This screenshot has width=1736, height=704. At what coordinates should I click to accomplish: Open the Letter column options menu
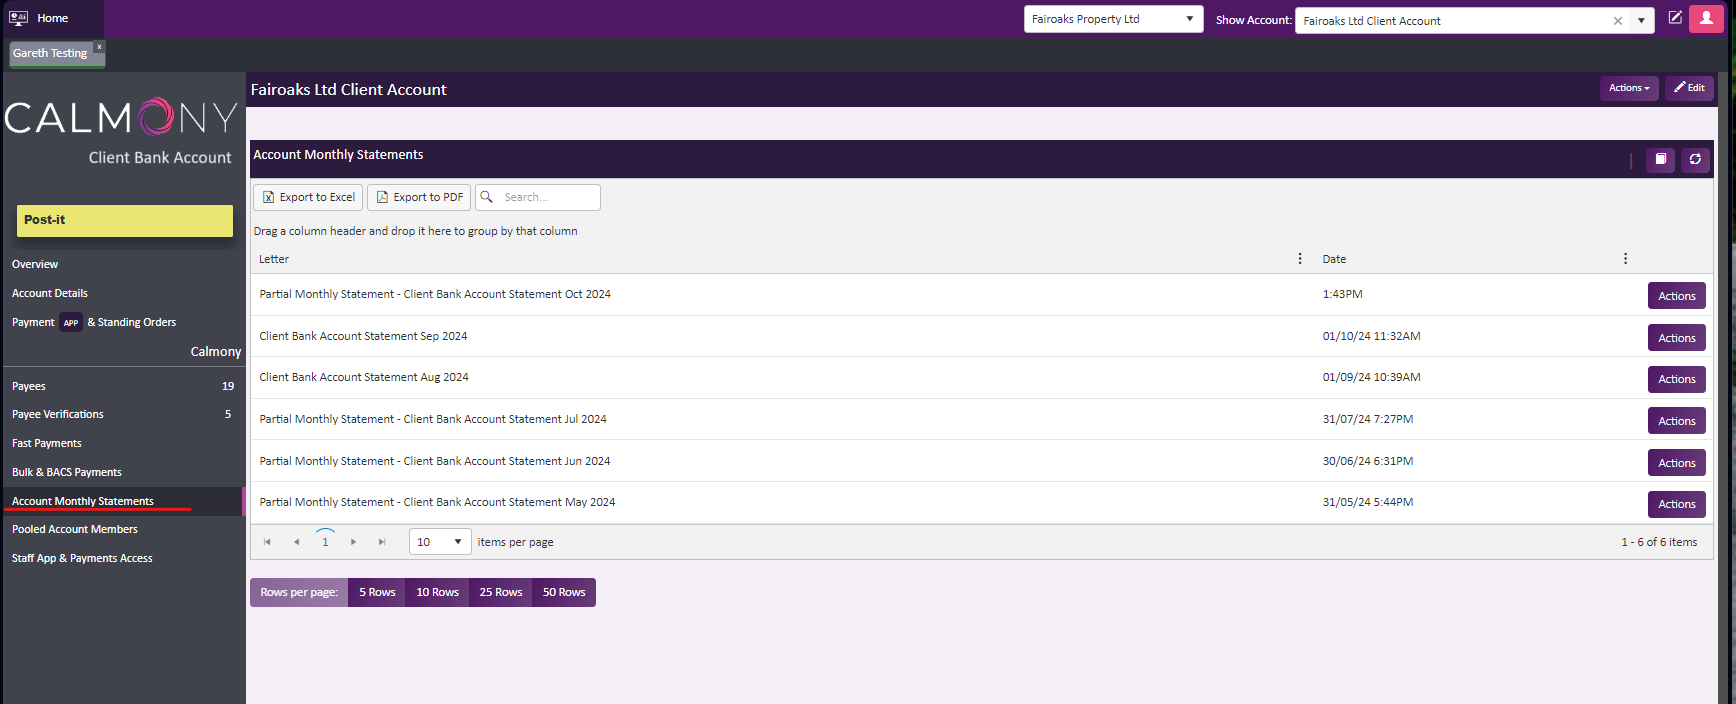[x=1300, y=259]
